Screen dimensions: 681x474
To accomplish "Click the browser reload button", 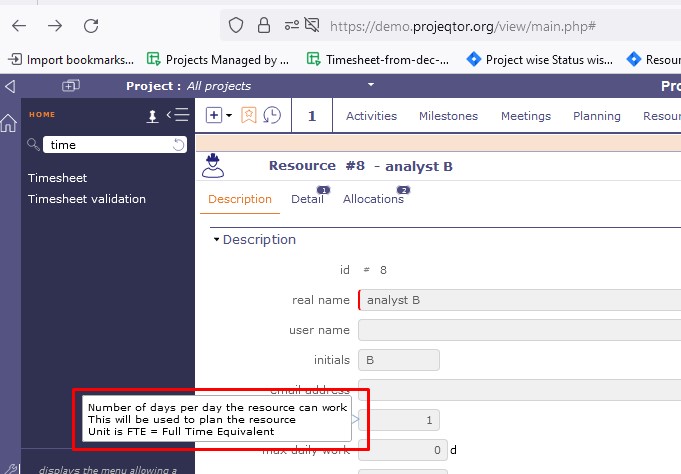I will 91,26.
